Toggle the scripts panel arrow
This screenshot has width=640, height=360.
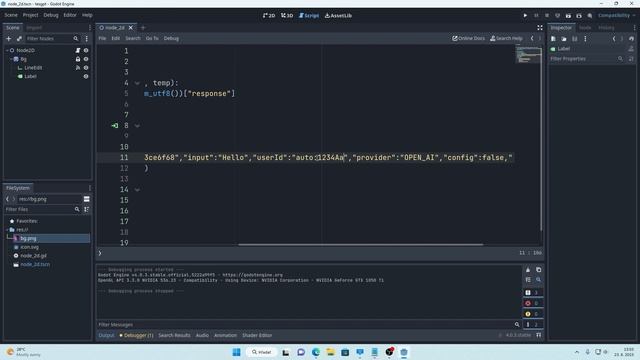click(100, 253)
